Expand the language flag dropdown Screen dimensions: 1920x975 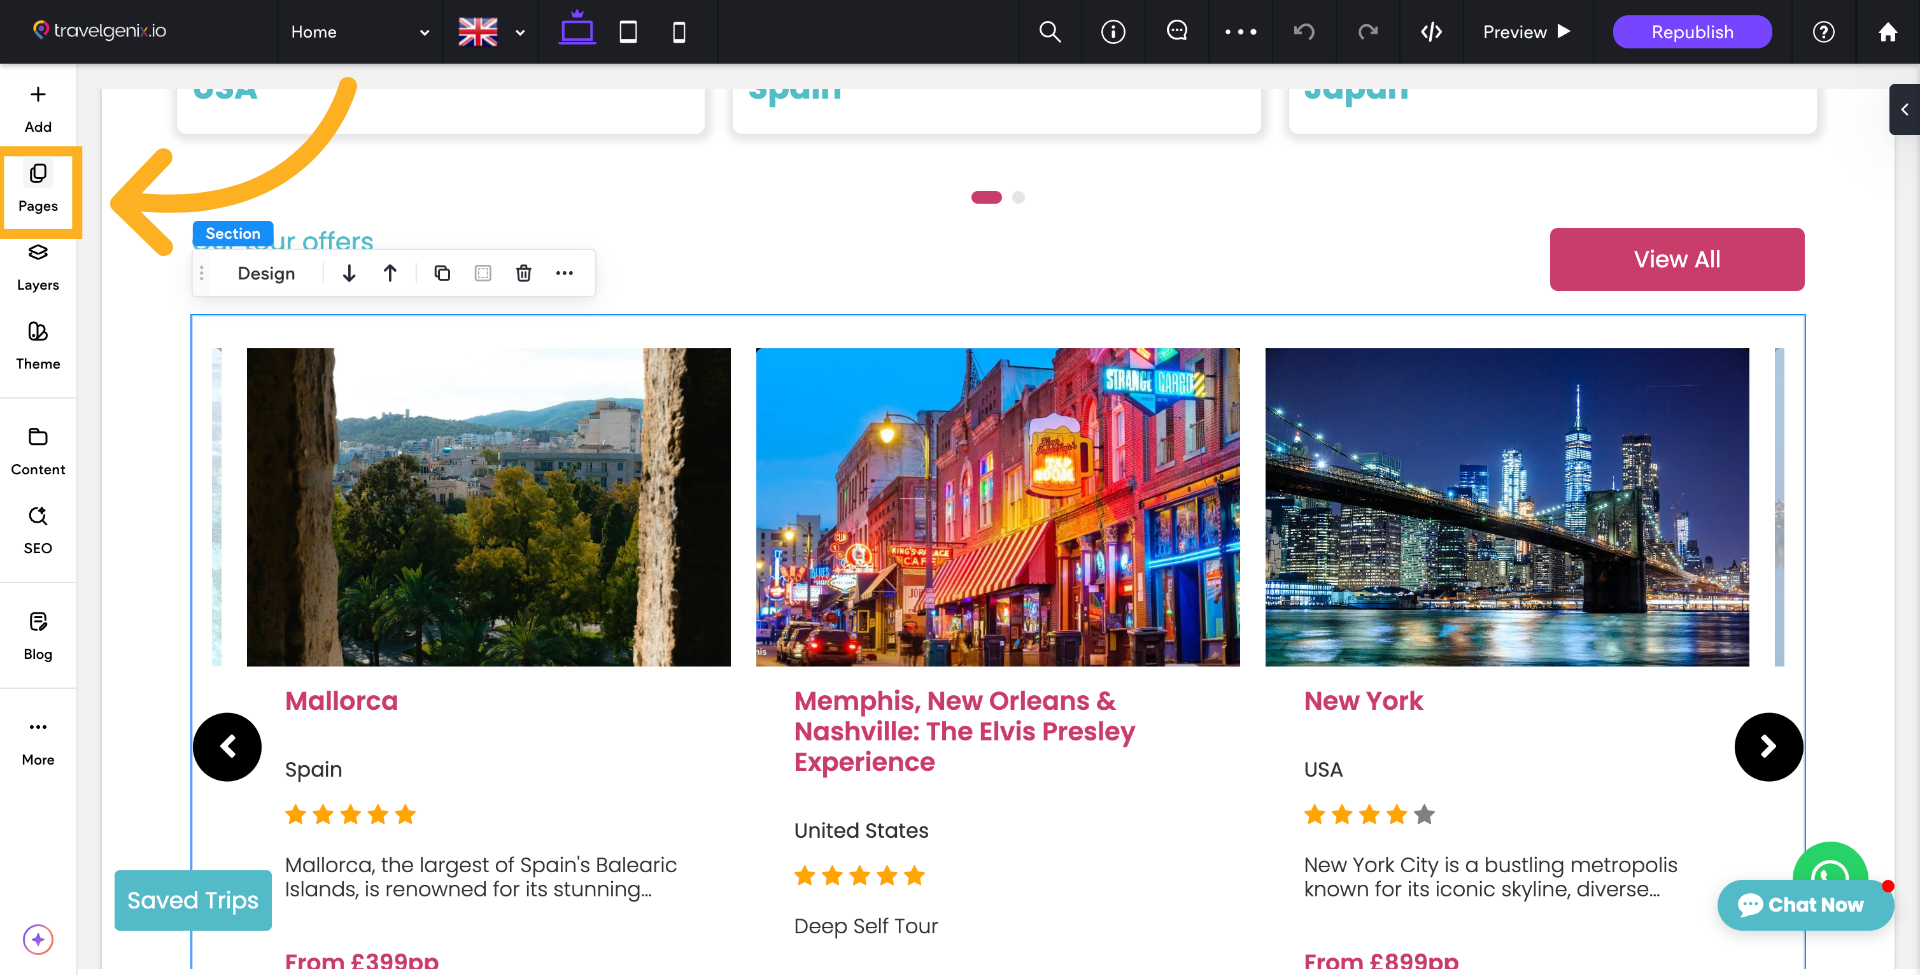[491, 32]
